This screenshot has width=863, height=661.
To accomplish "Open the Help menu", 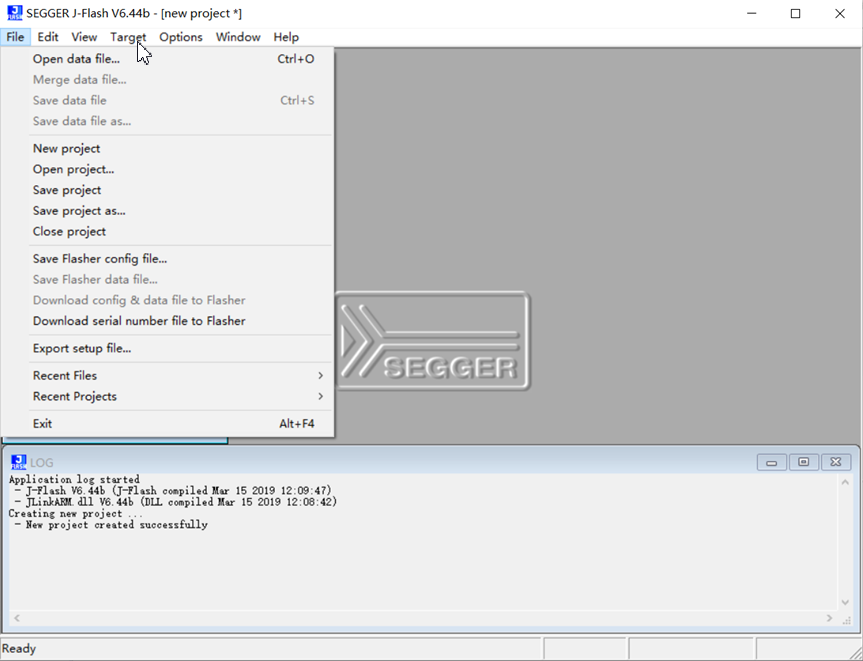I will 286,37.
